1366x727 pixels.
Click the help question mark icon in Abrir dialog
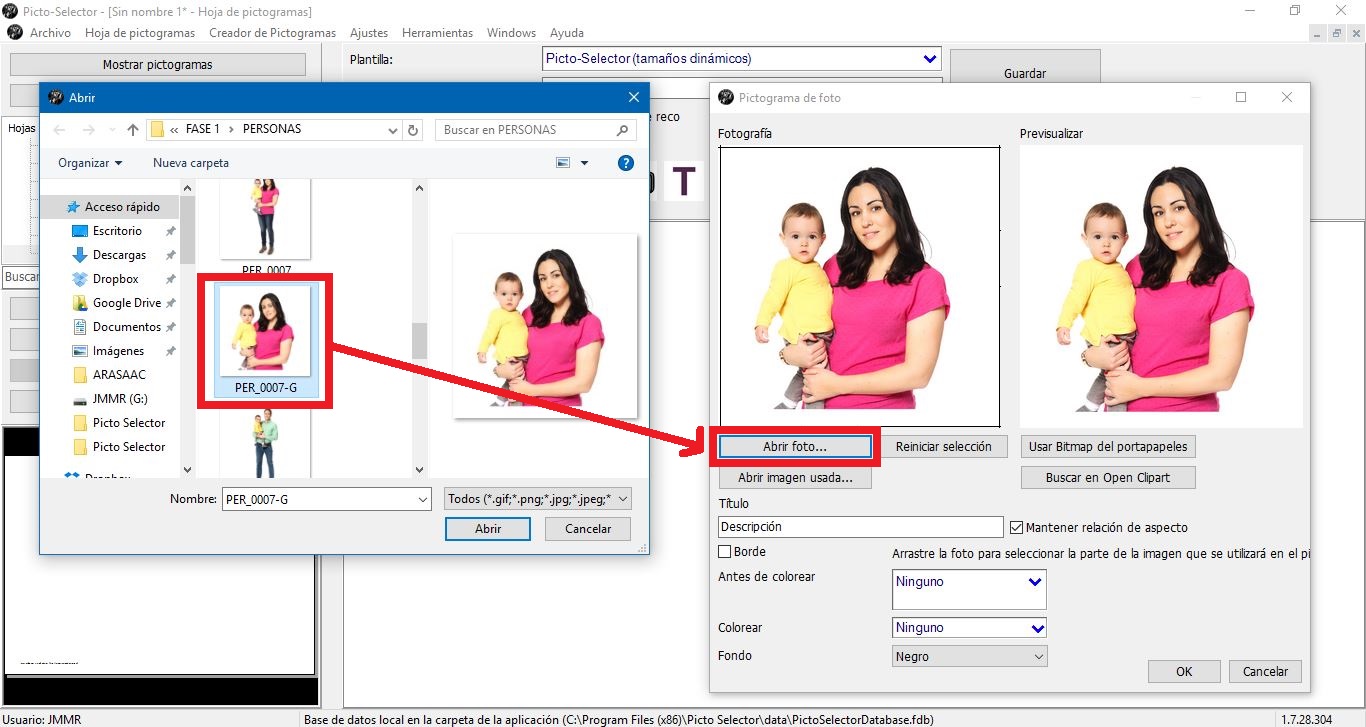pos(626,162)
